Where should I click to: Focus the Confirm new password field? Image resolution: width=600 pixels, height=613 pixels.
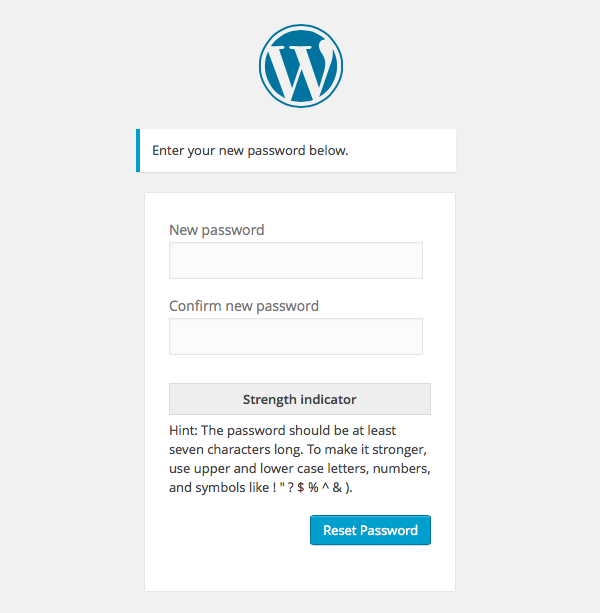tap(296, 336)
